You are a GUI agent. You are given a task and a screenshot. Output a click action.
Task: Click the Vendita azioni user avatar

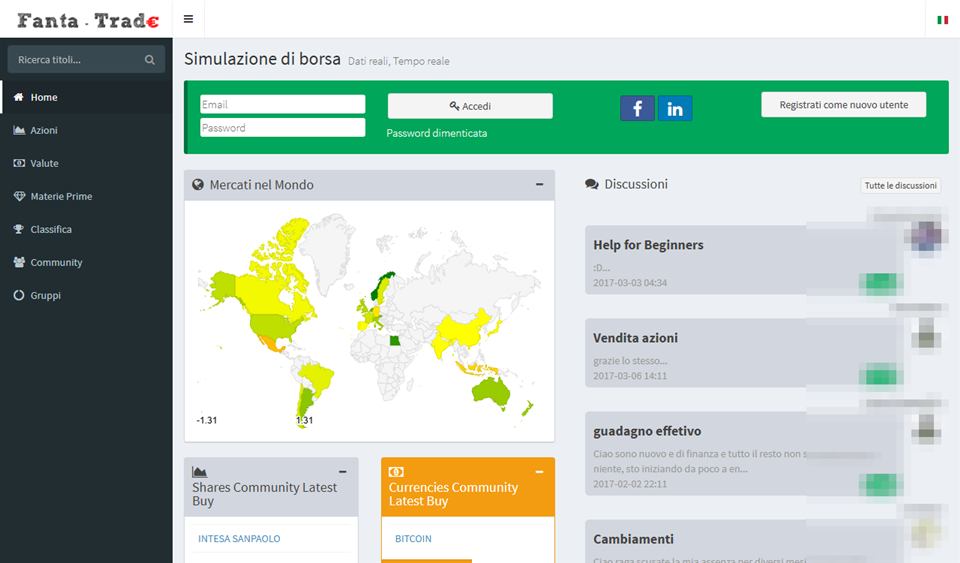926,334
